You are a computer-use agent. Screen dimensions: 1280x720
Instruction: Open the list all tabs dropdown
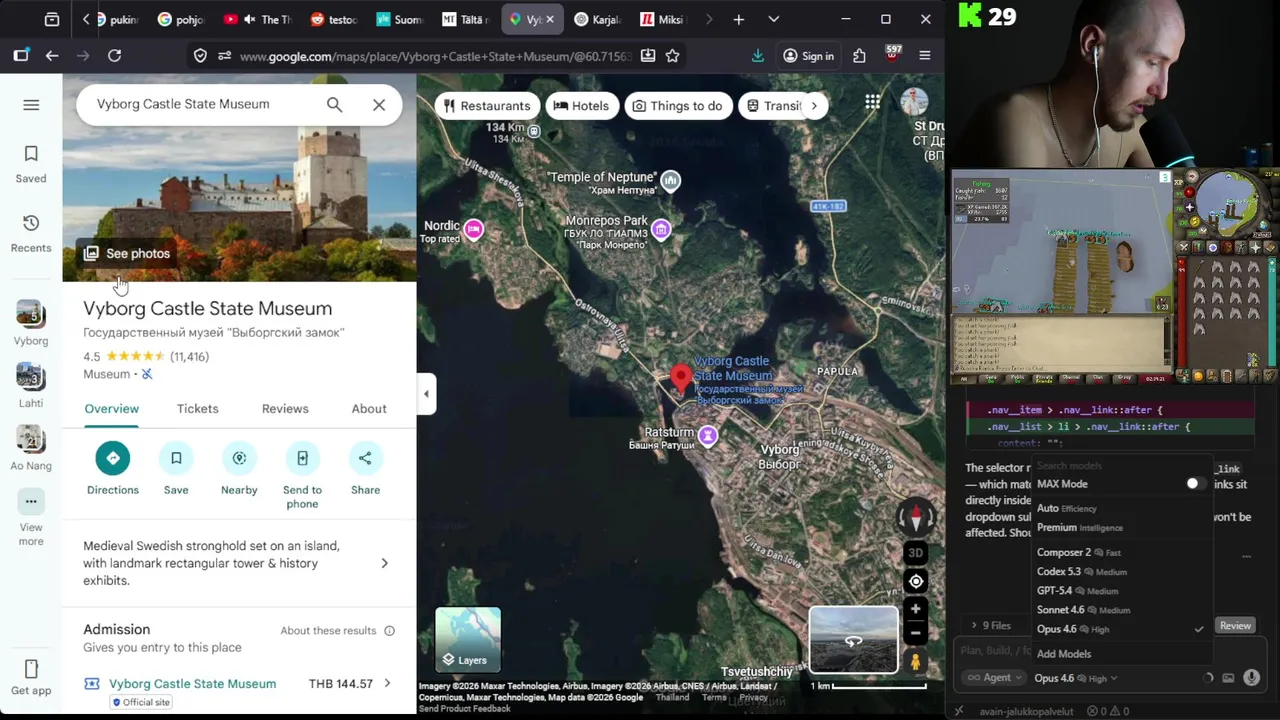[773, 19]
